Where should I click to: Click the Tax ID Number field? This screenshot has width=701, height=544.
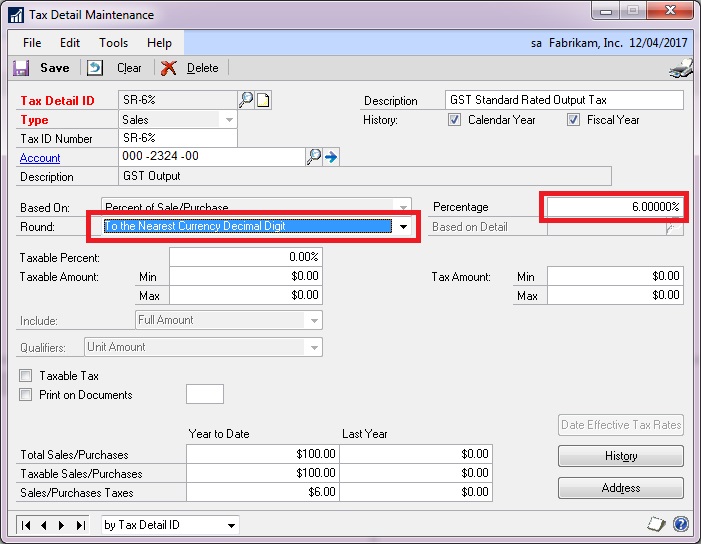[178, 138]
